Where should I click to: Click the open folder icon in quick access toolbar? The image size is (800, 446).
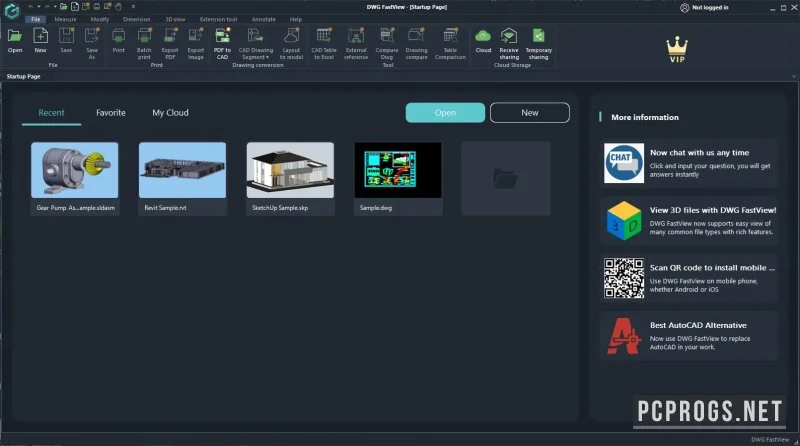pyautogui.click(x=63, y=7)
